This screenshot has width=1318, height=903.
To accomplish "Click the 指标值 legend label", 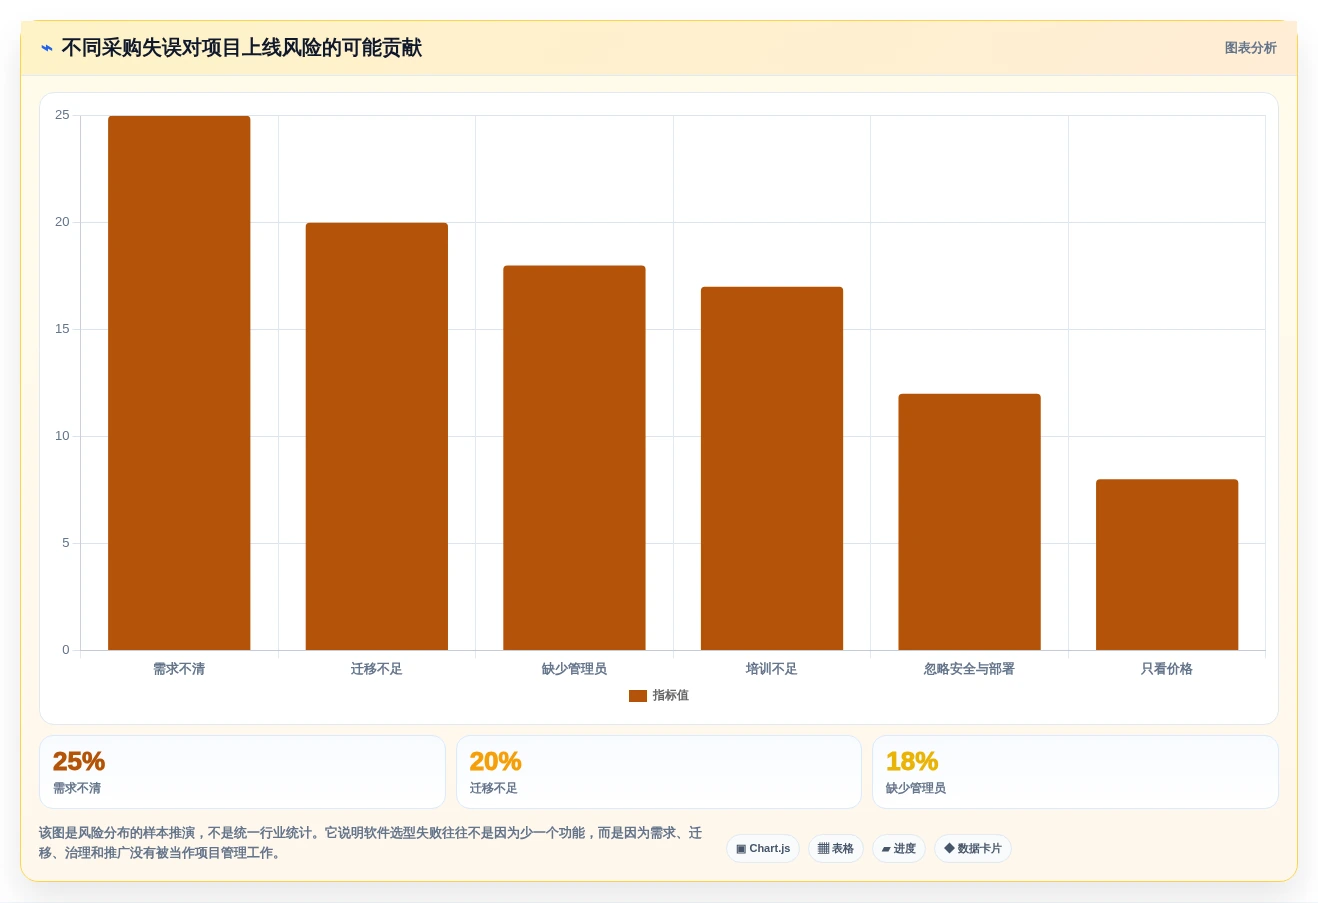I will tap(670, 696).
